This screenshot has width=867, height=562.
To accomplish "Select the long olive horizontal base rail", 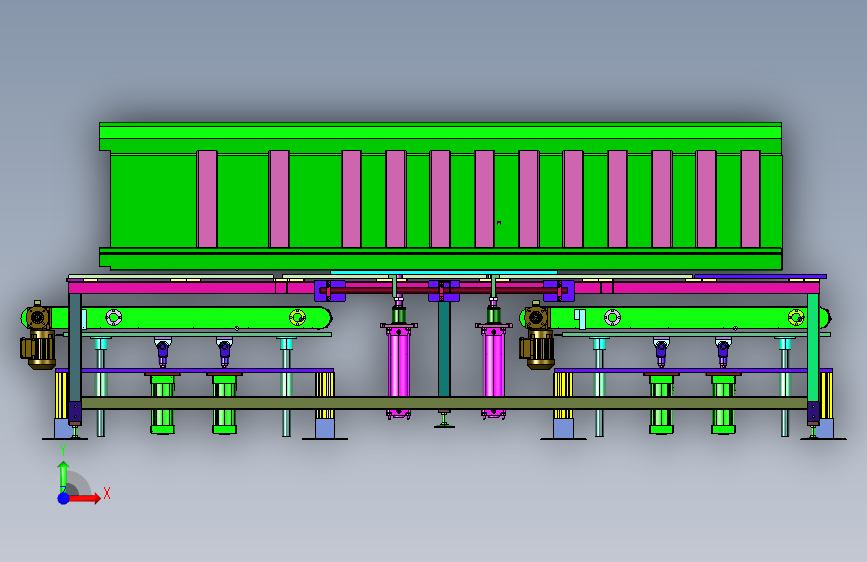I will [444, 403].
